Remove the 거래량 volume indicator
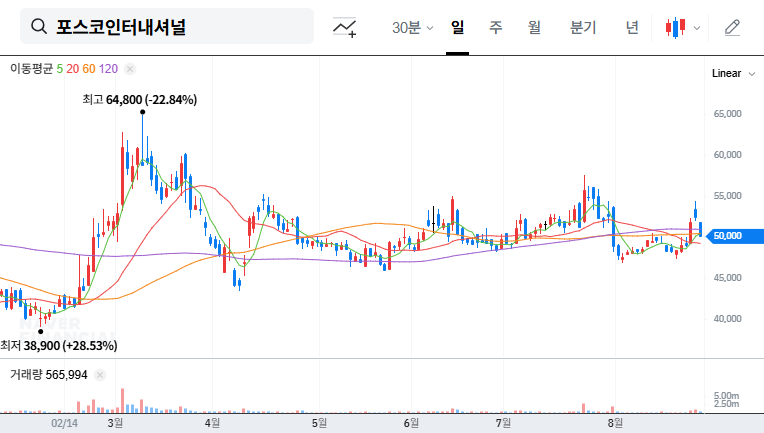The height and width of the screenshot is (433, 764). (x=100, y=375)
